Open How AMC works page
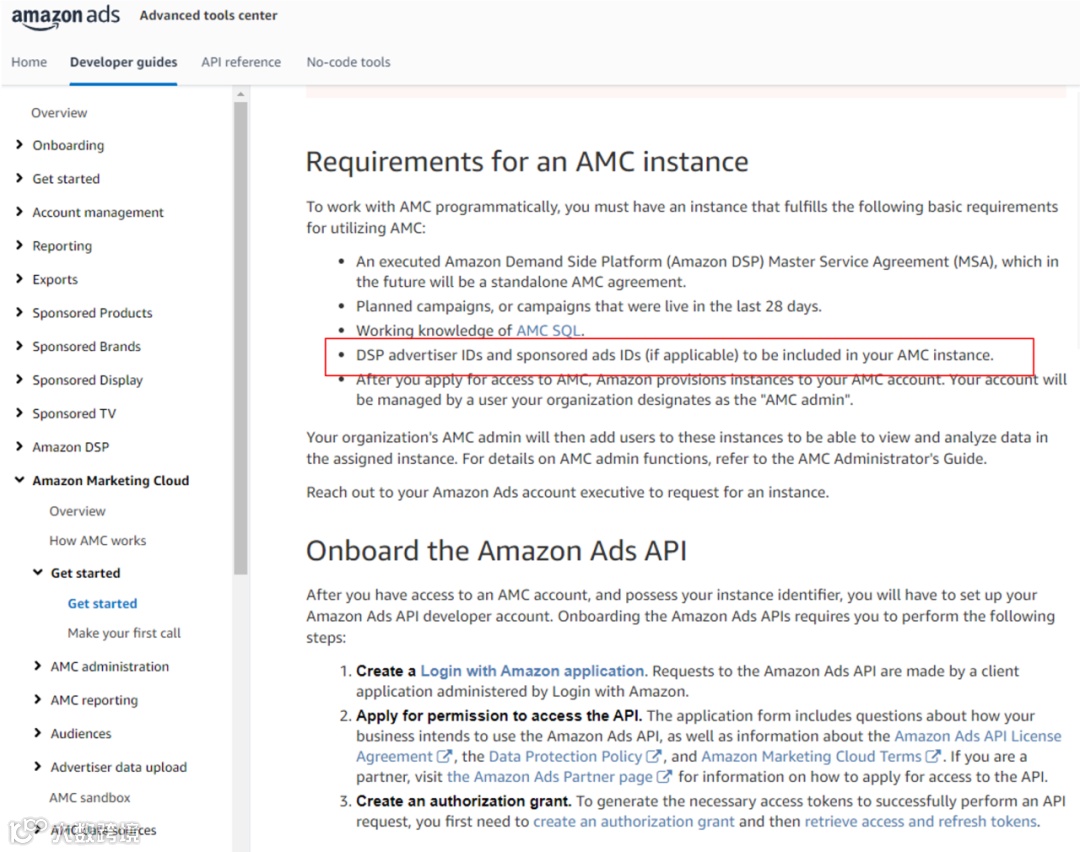The image size is (1080, 852). tap(98, 541)
